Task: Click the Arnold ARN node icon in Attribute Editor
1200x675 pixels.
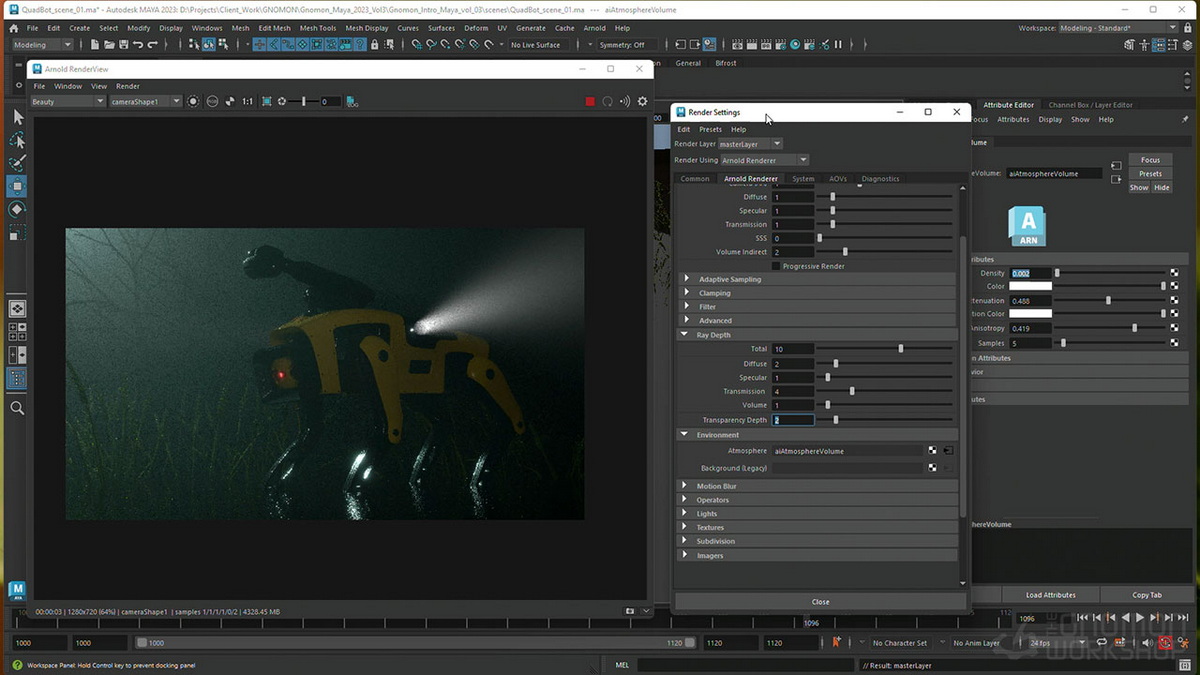Action: [x=1028, y=226]
